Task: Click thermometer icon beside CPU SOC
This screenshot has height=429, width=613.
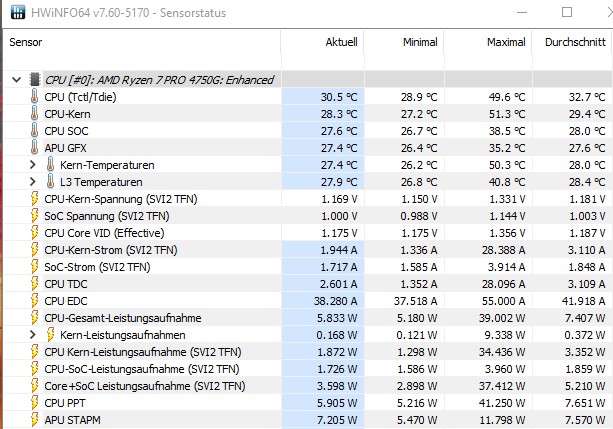Action: pyautogui.click(x=34, y=131)
